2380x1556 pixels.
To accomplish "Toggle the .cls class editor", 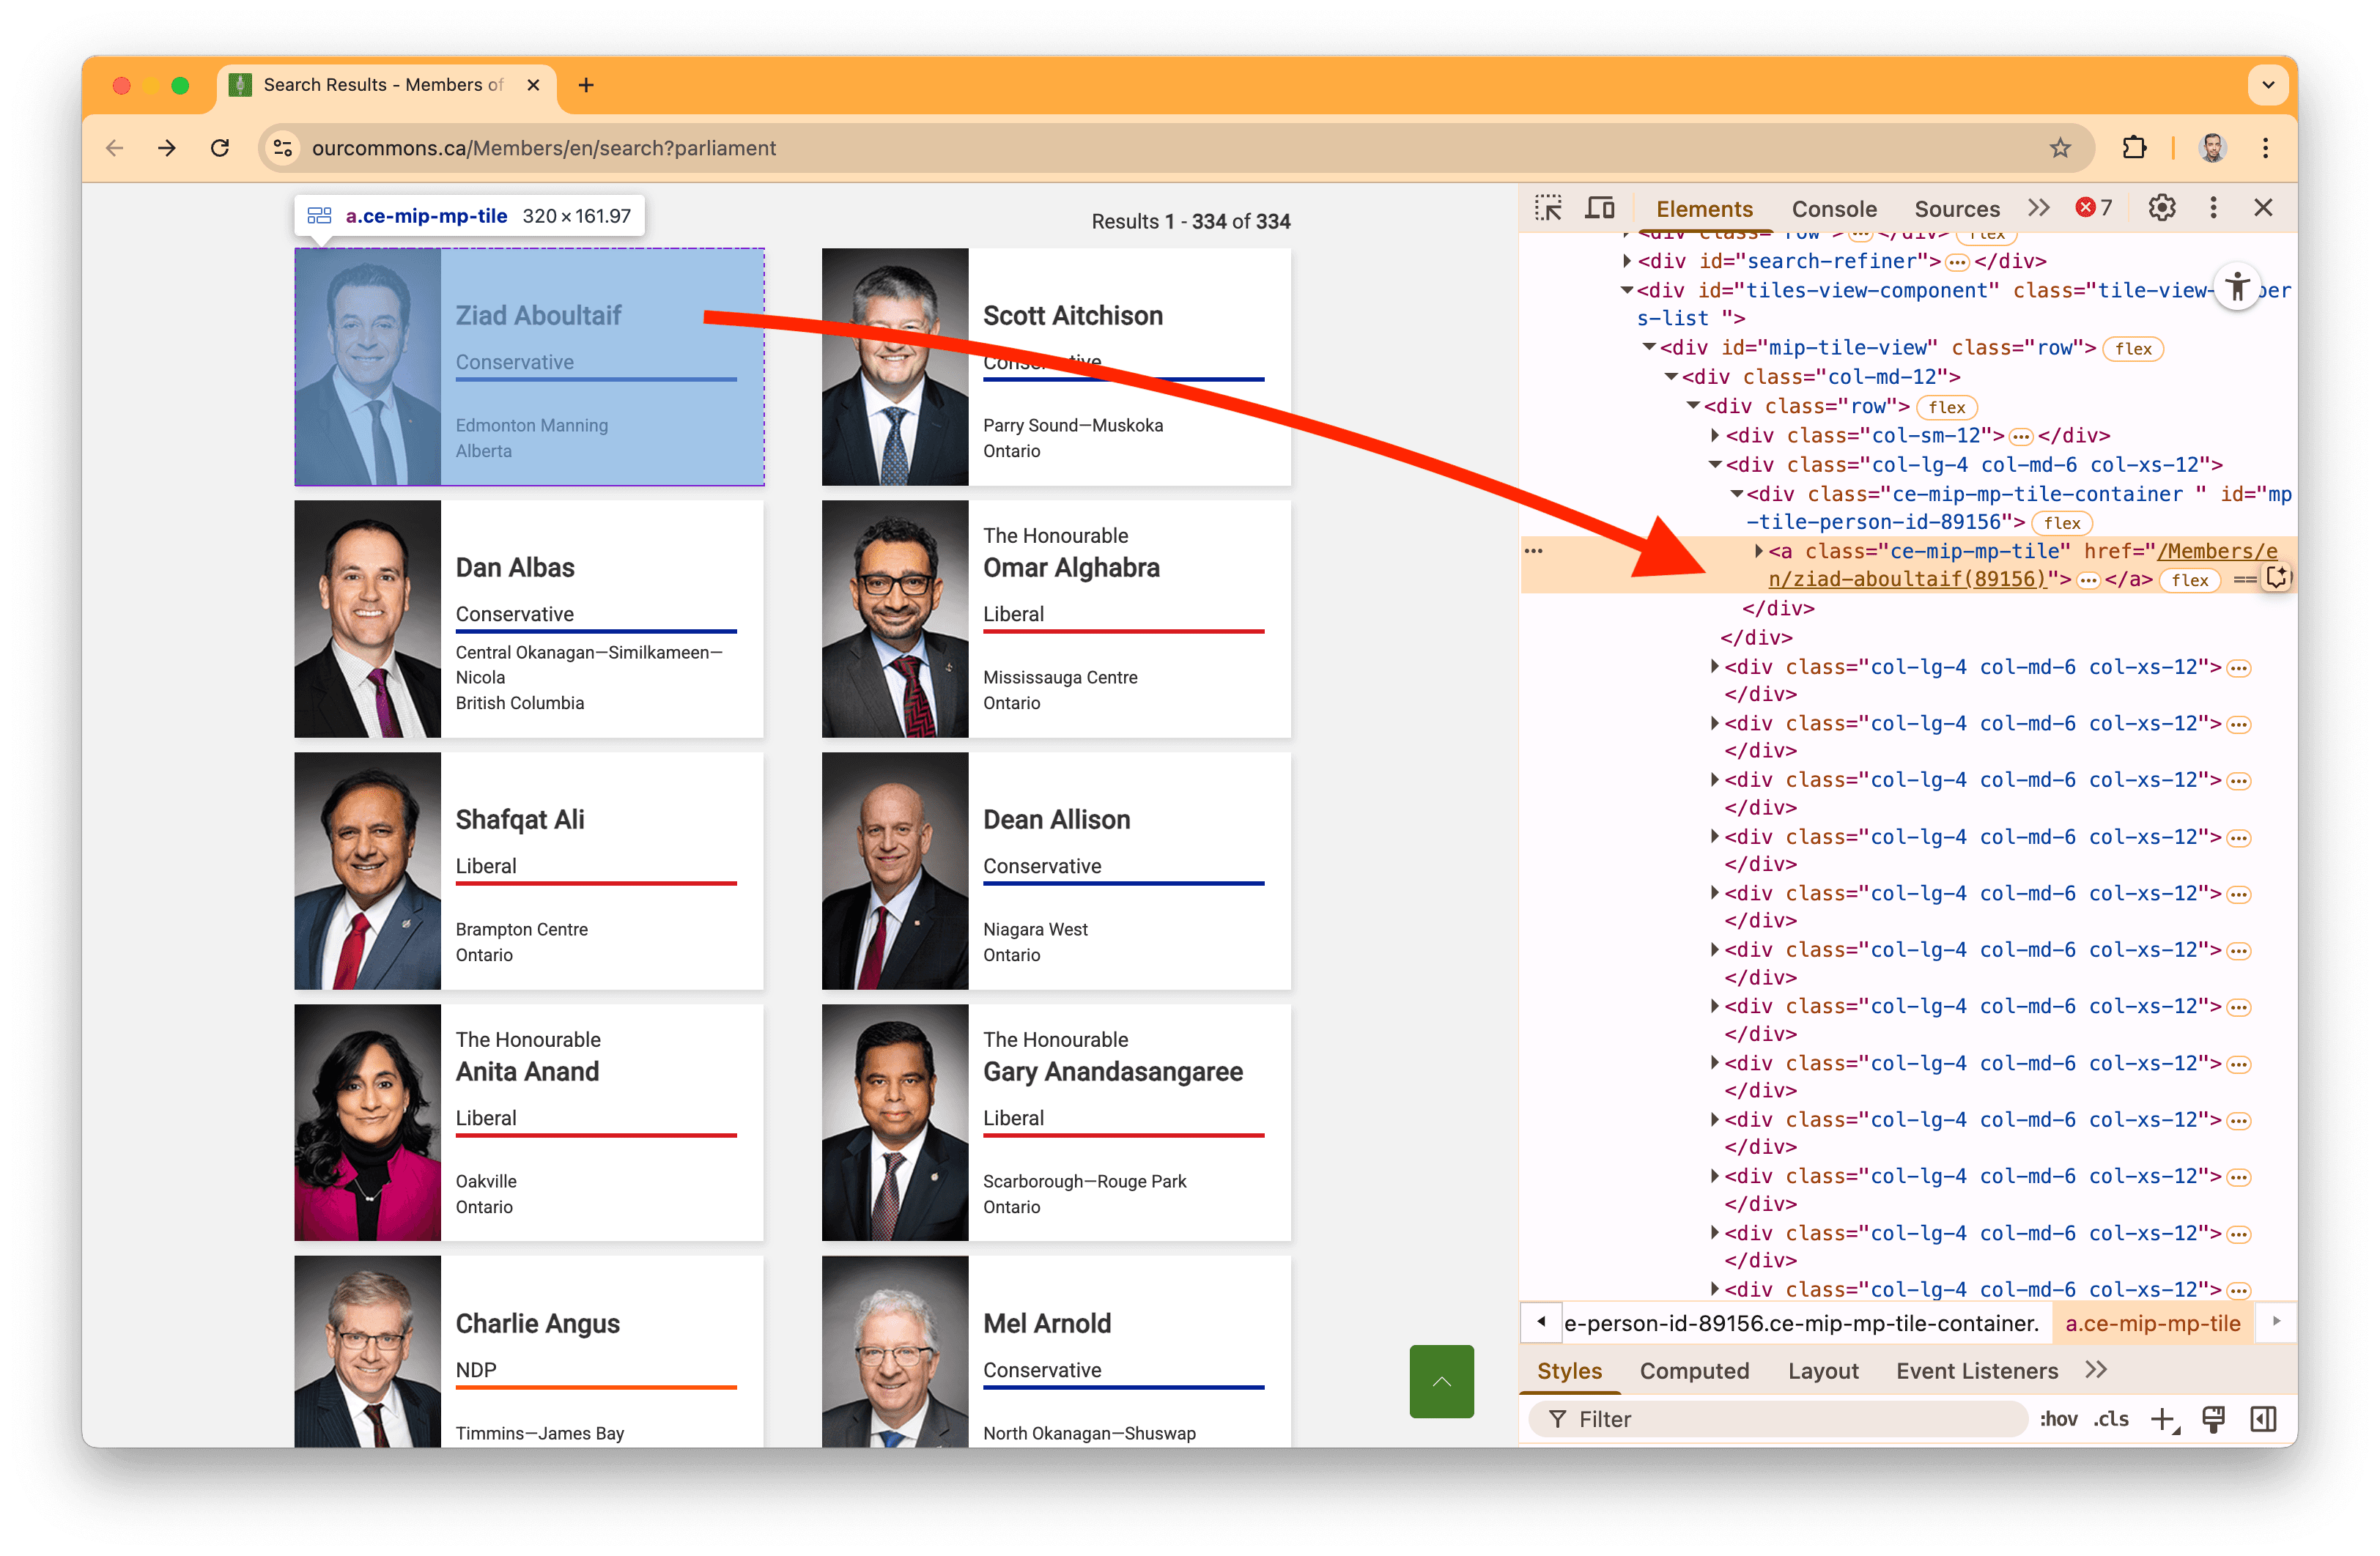I will [2111, 1419].
